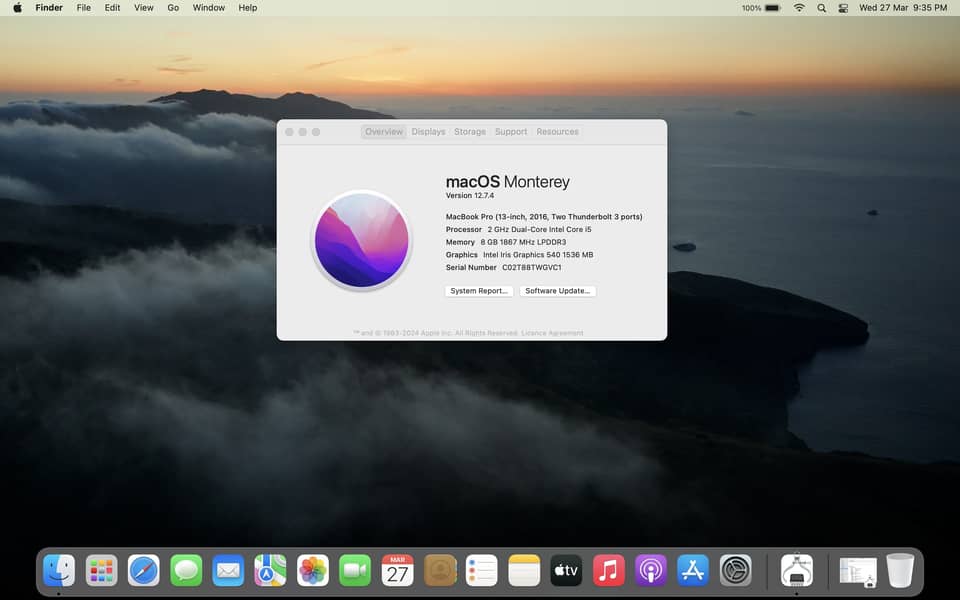This screenshot has height=600, width=960.
Task: Open the Apple TV app
Action: point(566,570)
